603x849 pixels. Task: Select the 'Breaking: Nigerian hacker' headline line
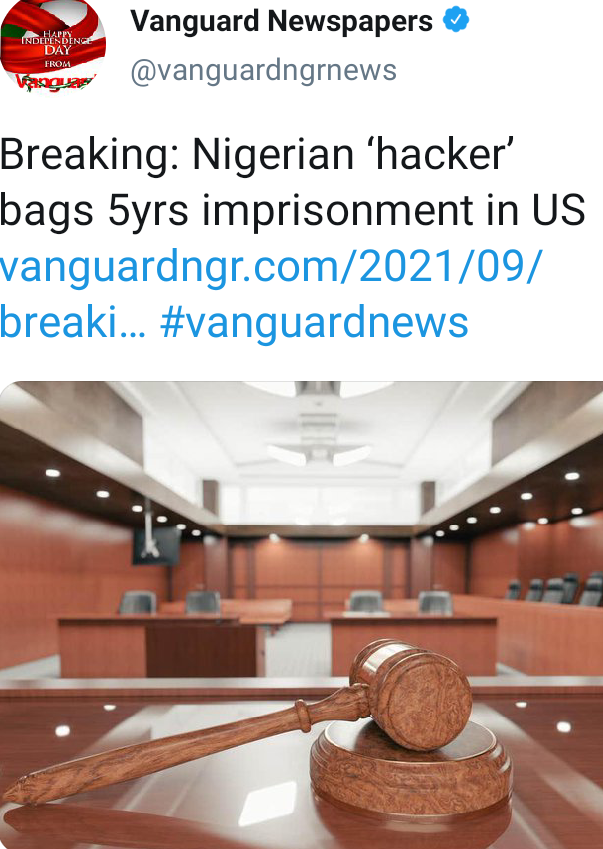coord(257,155)
